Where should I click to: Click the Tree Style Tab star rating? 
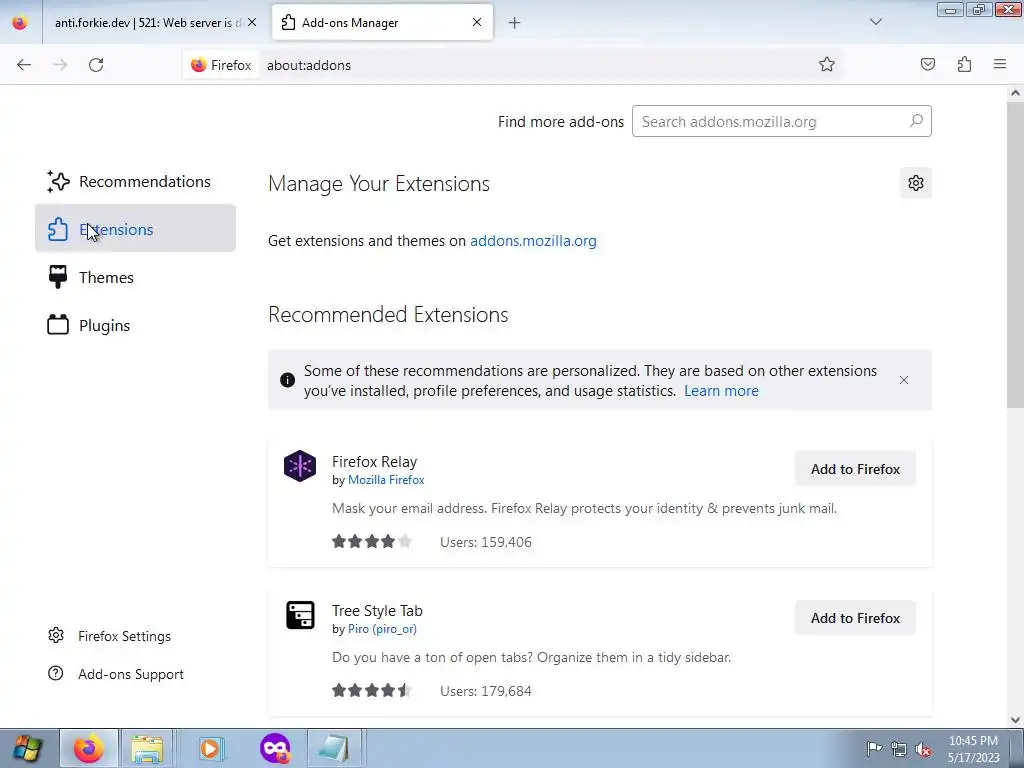tap(372, 690)
